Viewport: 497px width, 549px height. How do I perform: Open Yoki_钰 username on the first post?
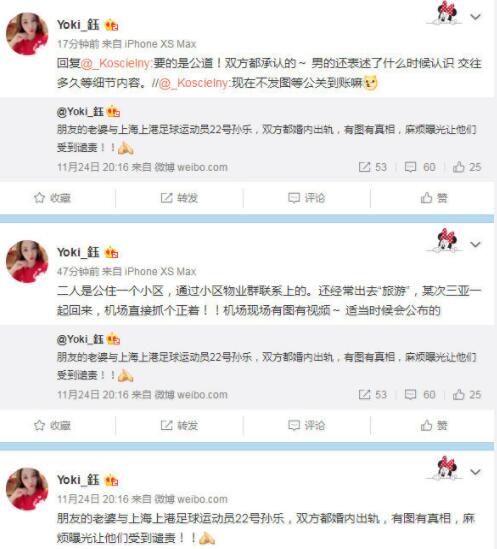pos(78,25)
